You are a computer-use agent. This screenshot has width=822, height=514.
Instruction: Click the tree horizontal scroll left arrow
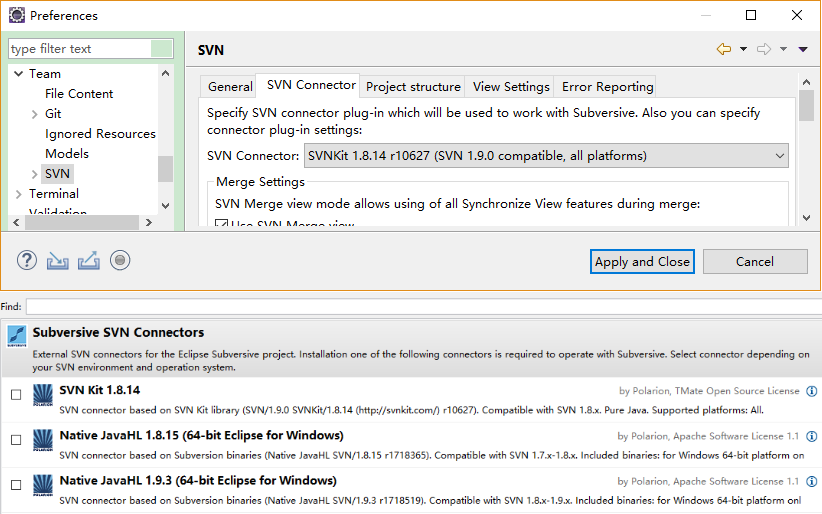click(x=16, y=222)
